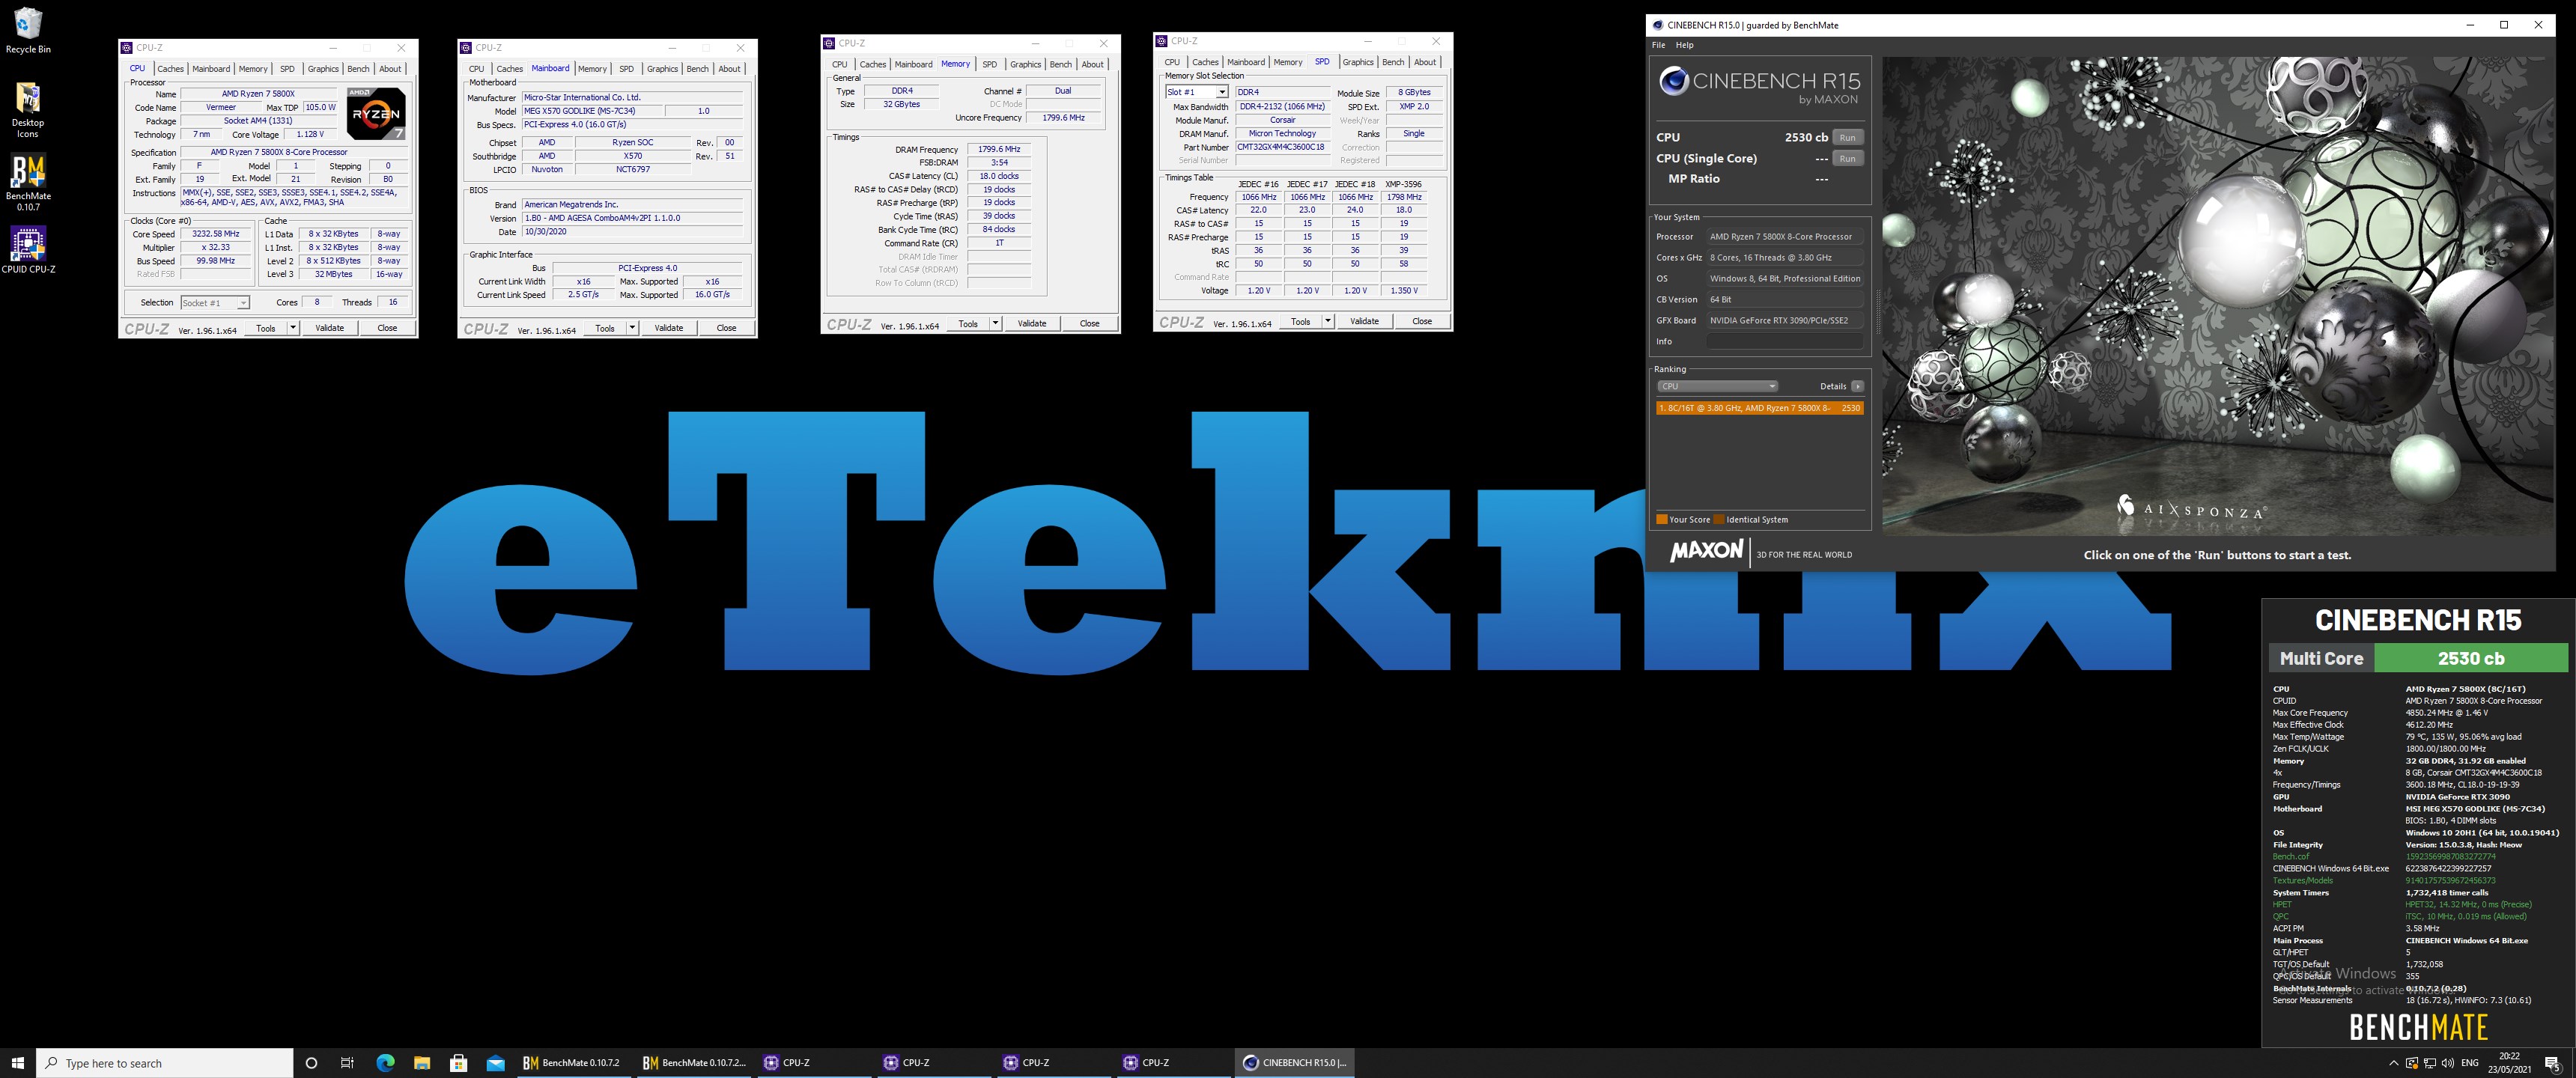Click the network tray icon

2429,1062
